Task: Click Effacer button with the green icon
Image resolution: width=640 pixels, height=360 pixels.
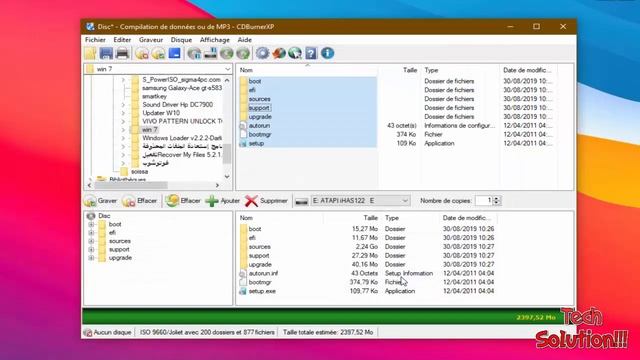Action: (183, 201)
